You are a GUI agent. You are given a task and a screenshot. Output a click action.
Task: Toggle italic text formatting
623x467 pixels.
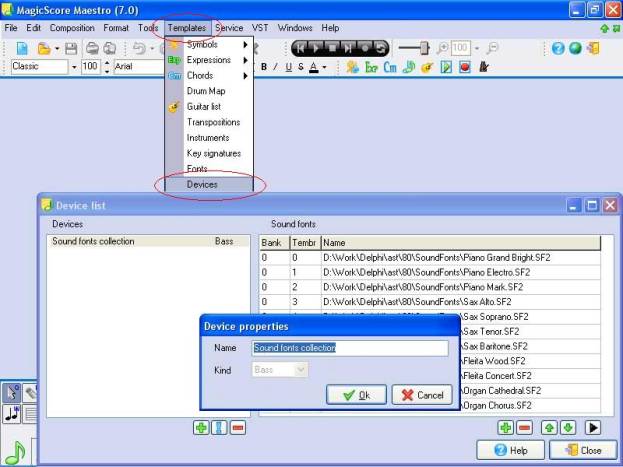275,67
